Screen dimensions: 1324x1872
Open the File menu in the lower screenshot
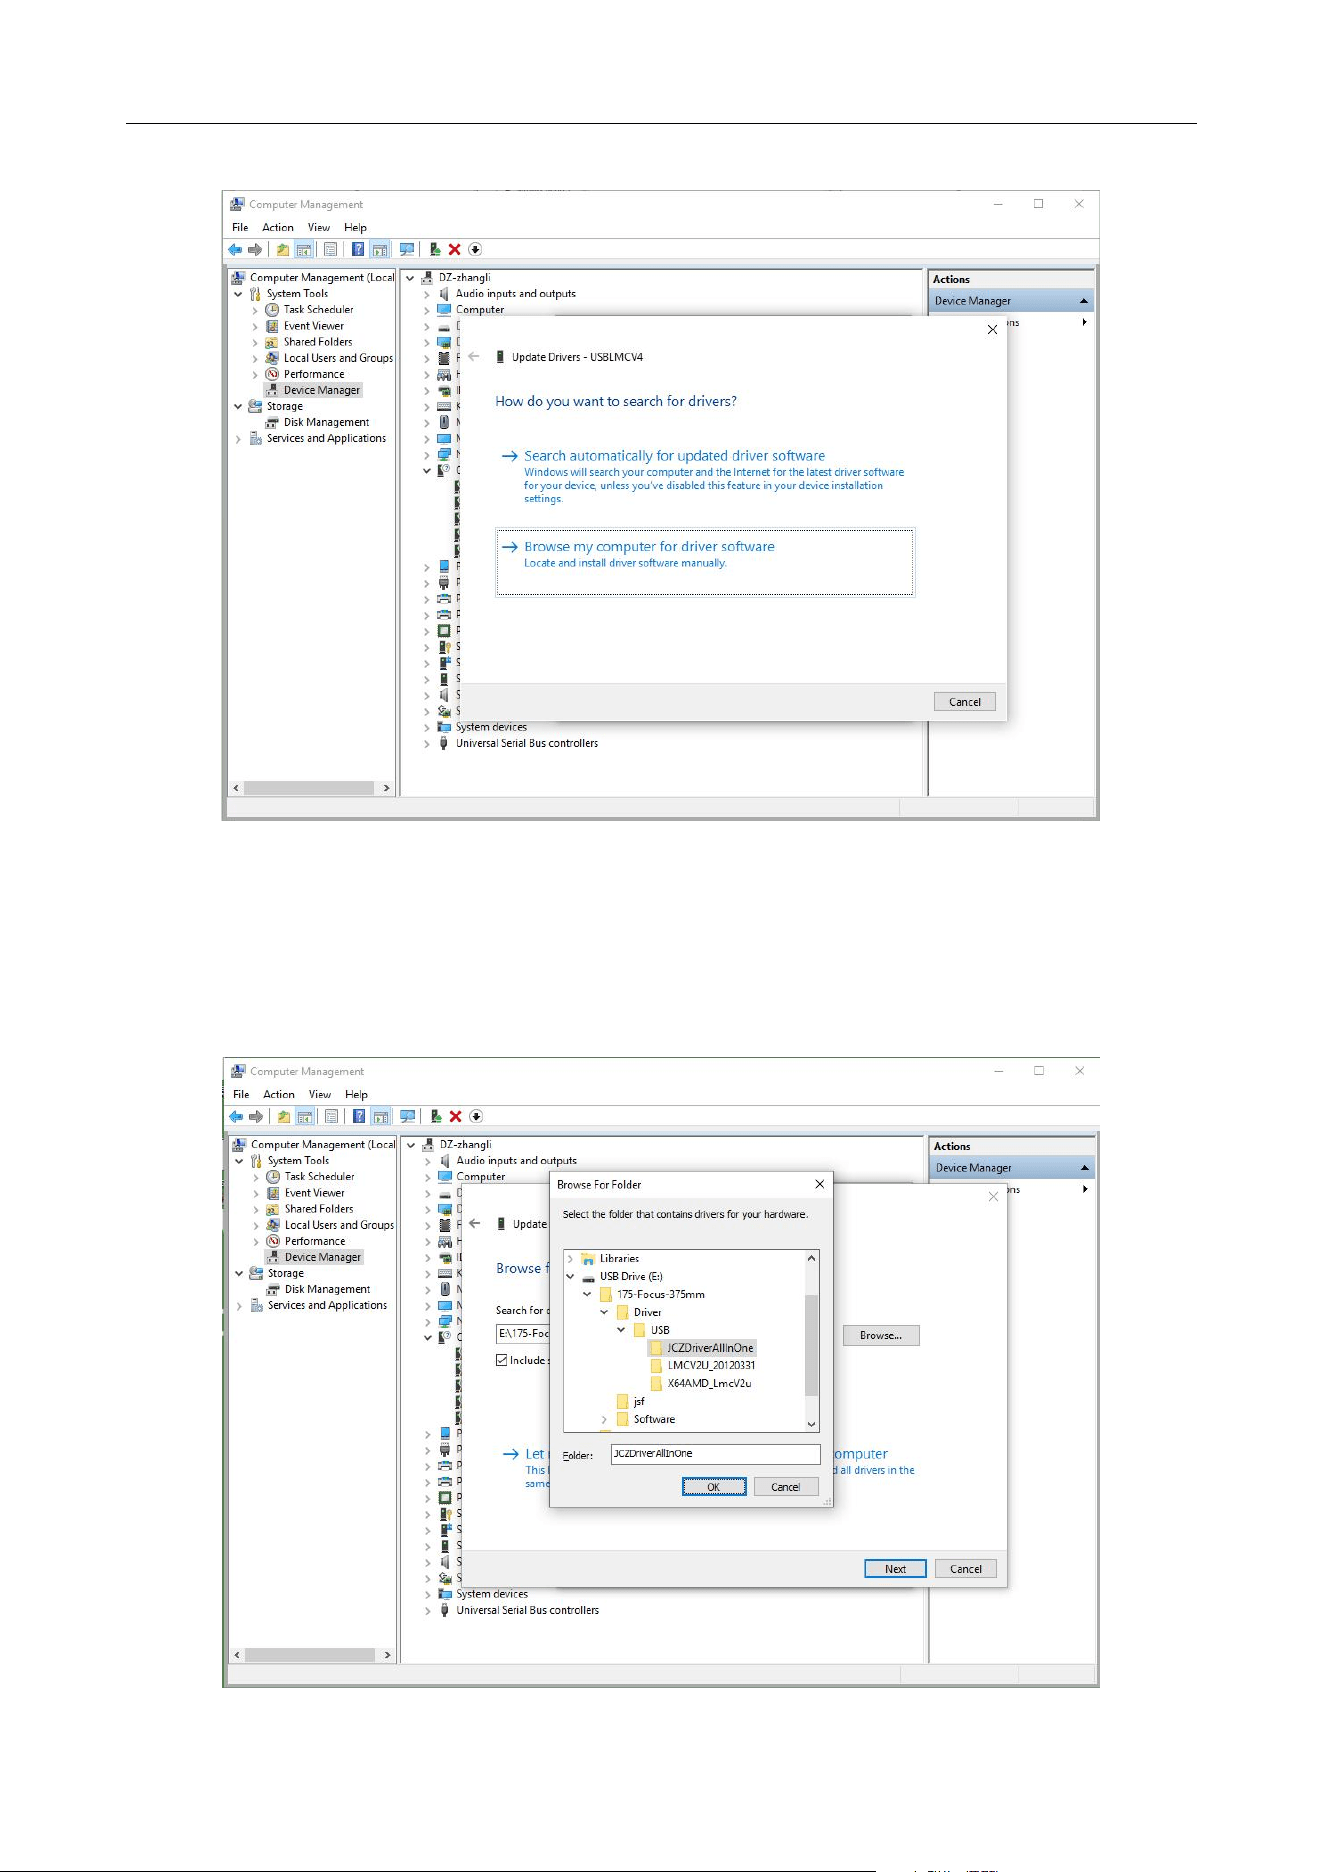pos(241,1095)
